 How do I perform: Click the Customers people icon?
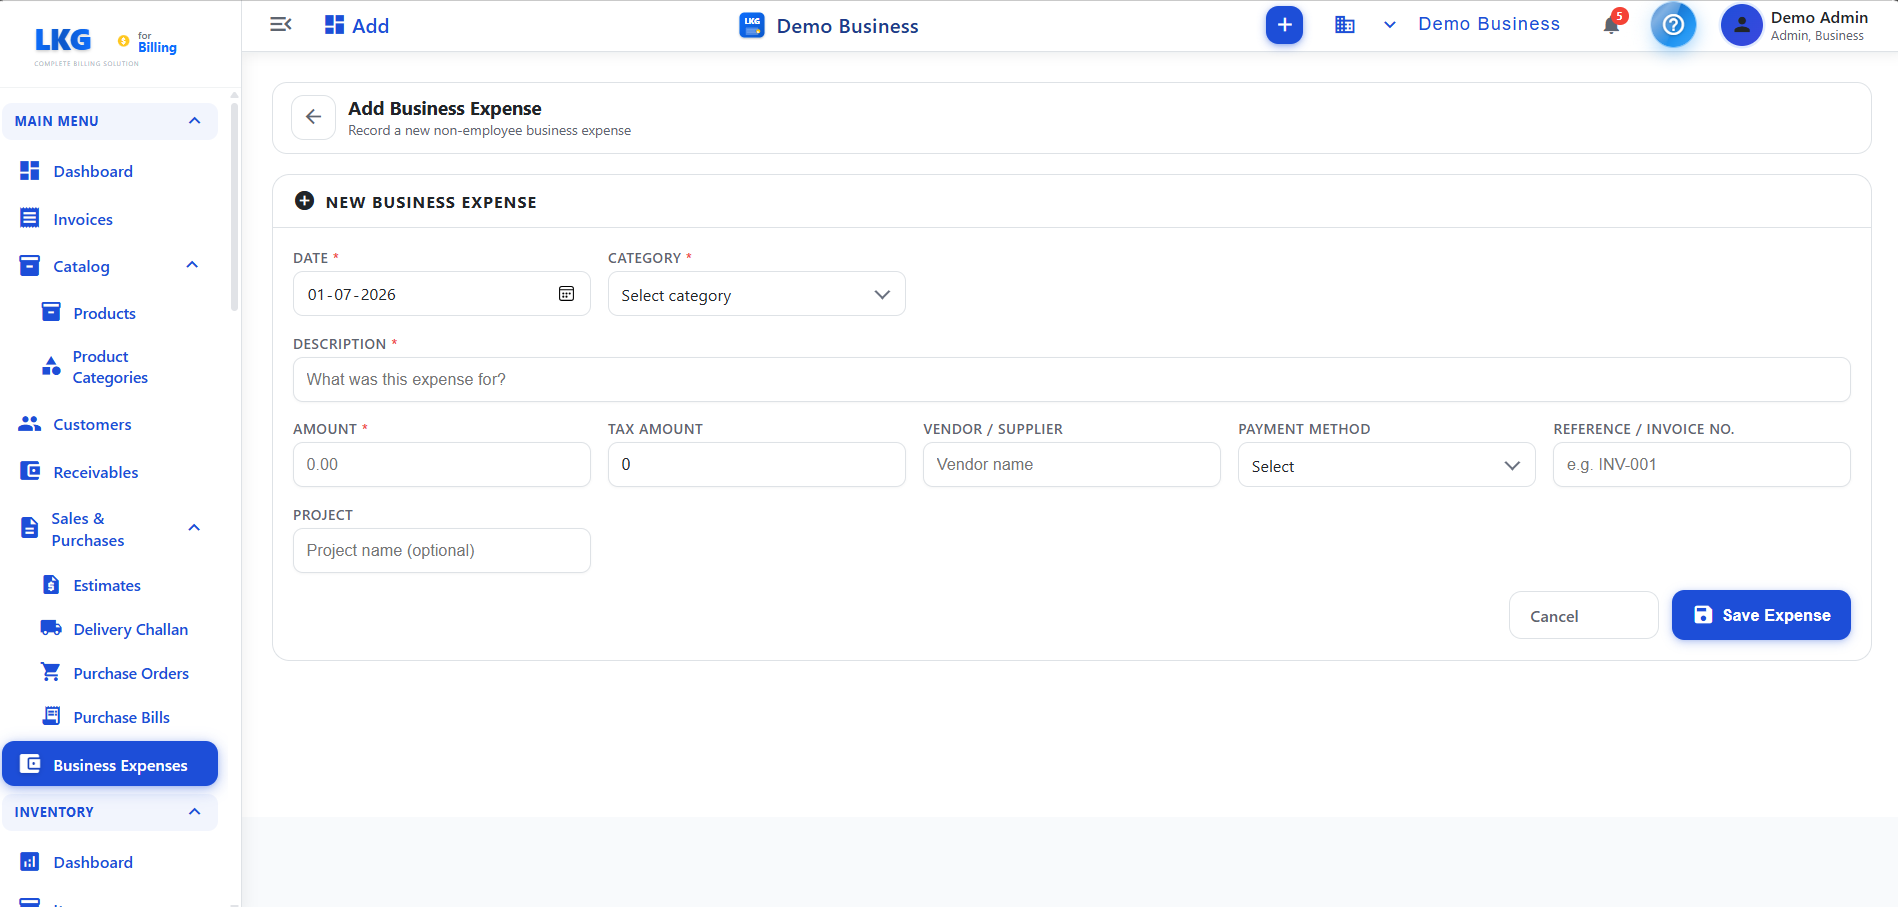point(30,424)
